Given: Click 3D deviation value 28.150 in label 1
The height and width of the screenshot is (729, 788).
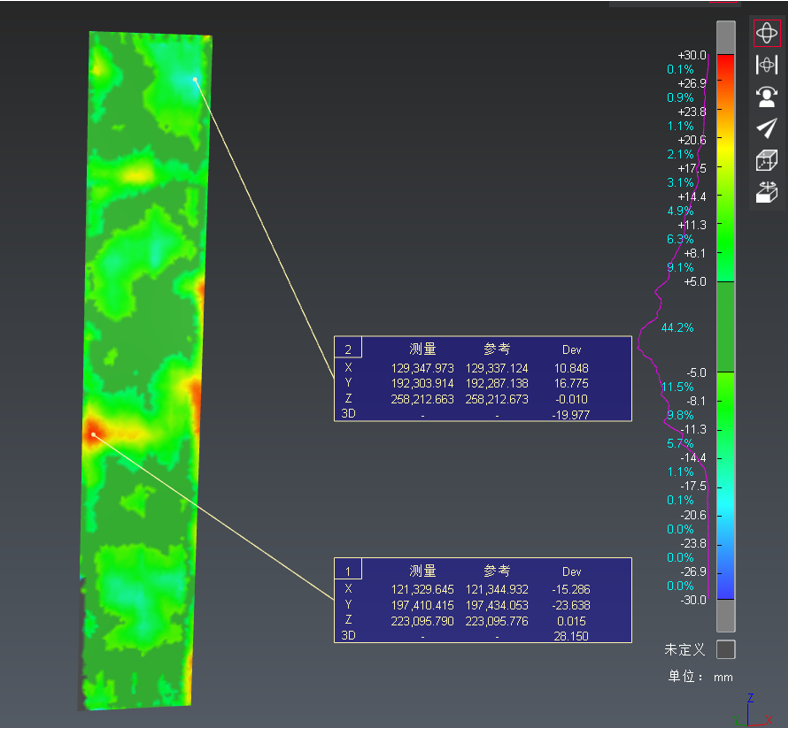Looking at the screenshot, I should pyautogui.click(x=571, y=636).
